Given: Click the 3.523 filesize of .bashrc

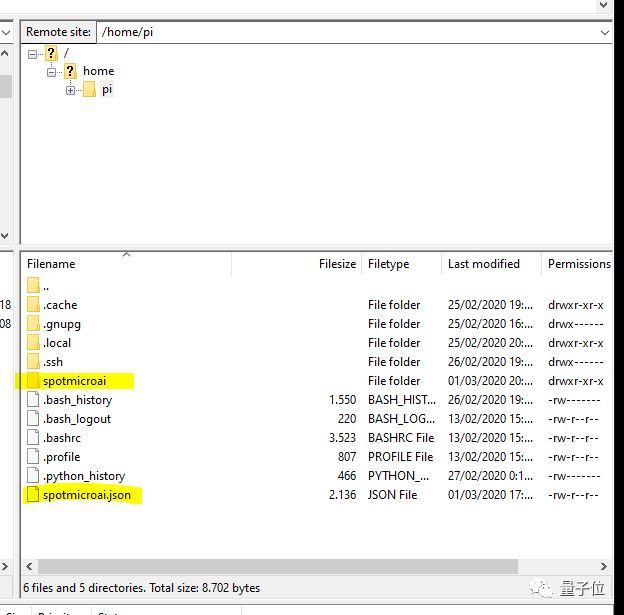Looking at the screenshot, I should (342, 438).
